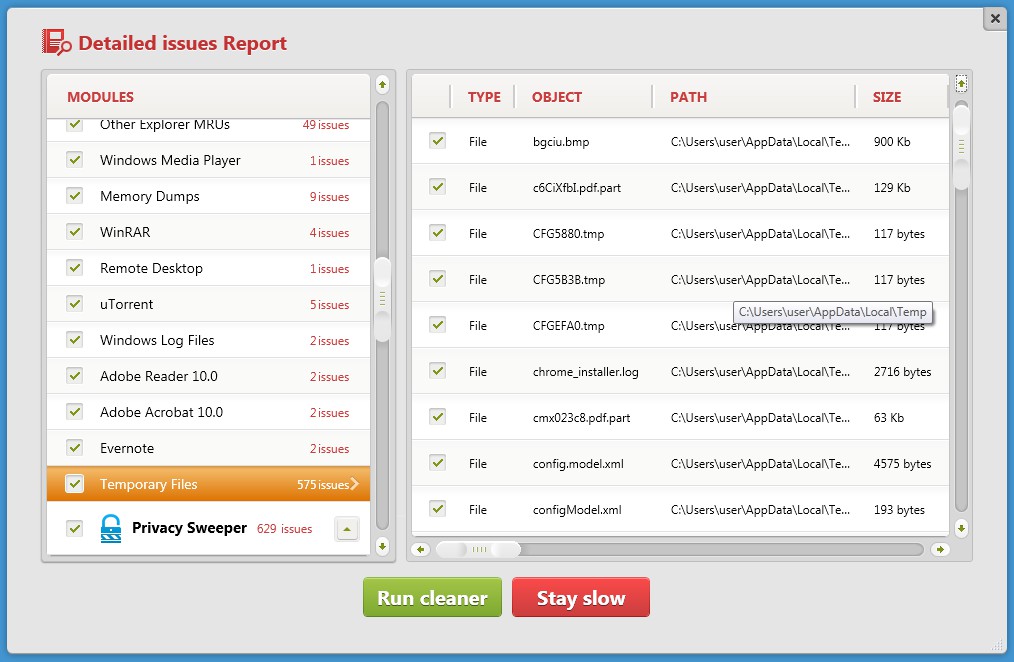The image size is (1014, 662).
Task: Toggle Adobe Acrobat 10.0 checkbox
Action: [x=75, y=412]
